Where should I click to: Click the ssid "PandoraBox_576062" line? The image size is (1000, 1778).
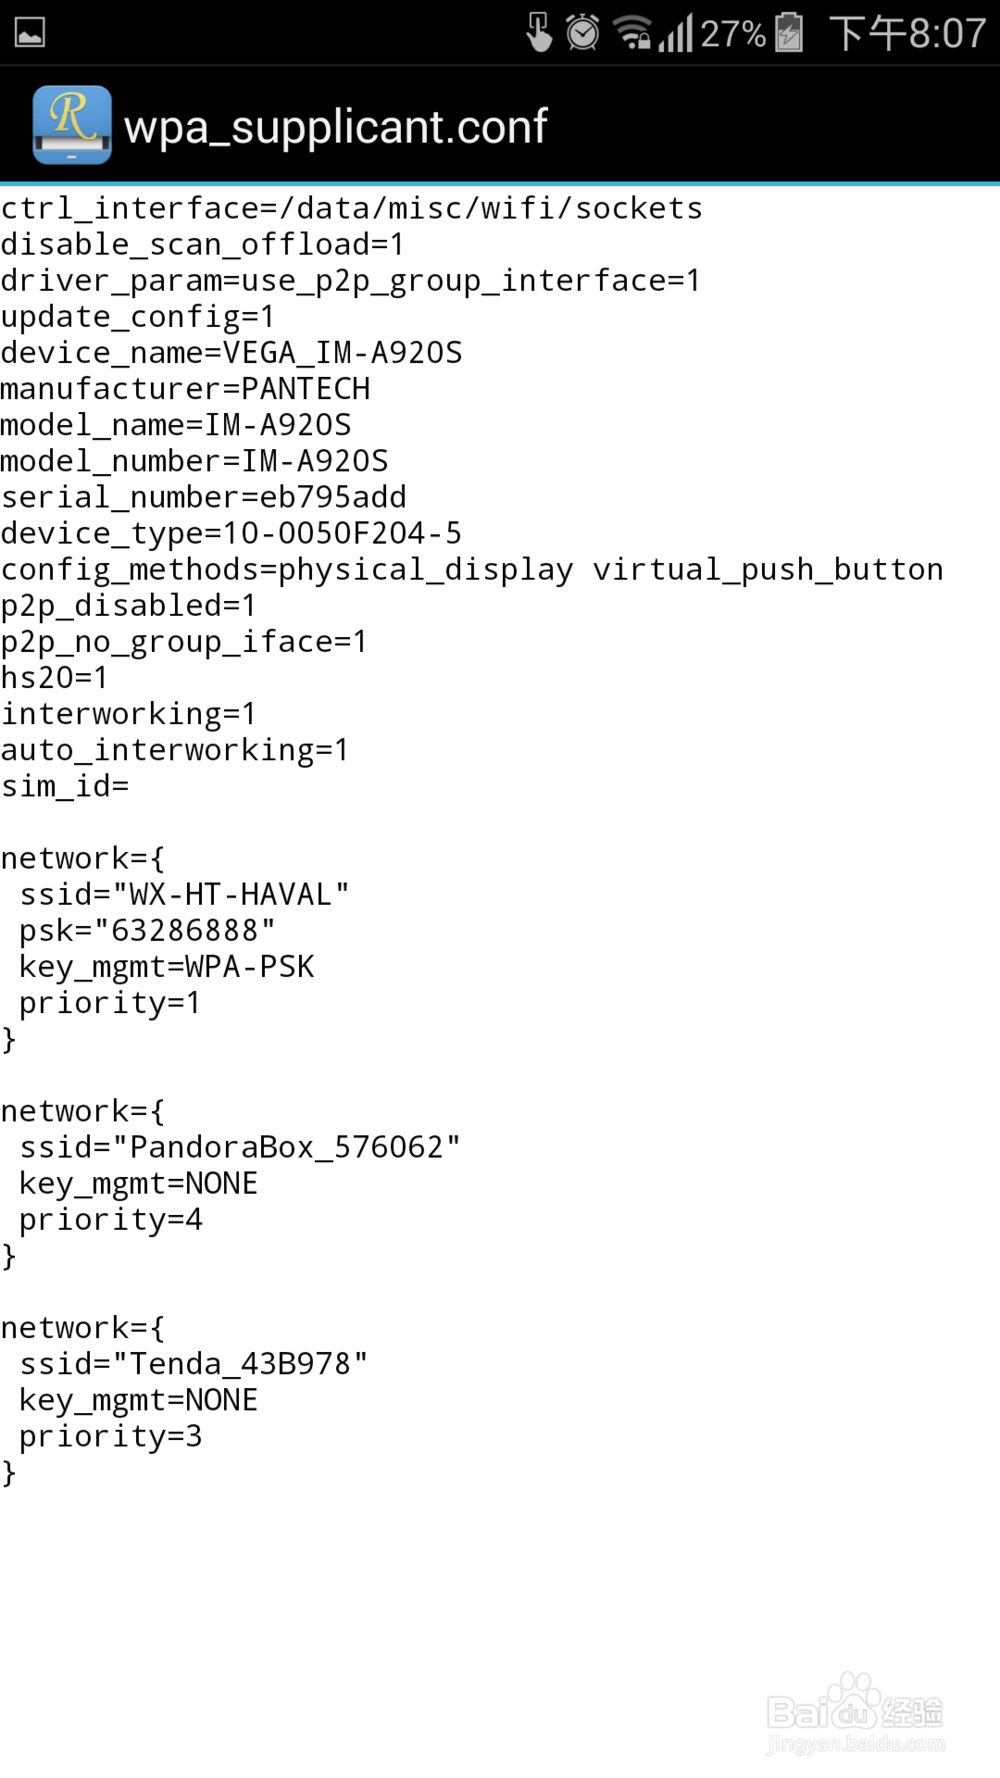coord(240,1147)
